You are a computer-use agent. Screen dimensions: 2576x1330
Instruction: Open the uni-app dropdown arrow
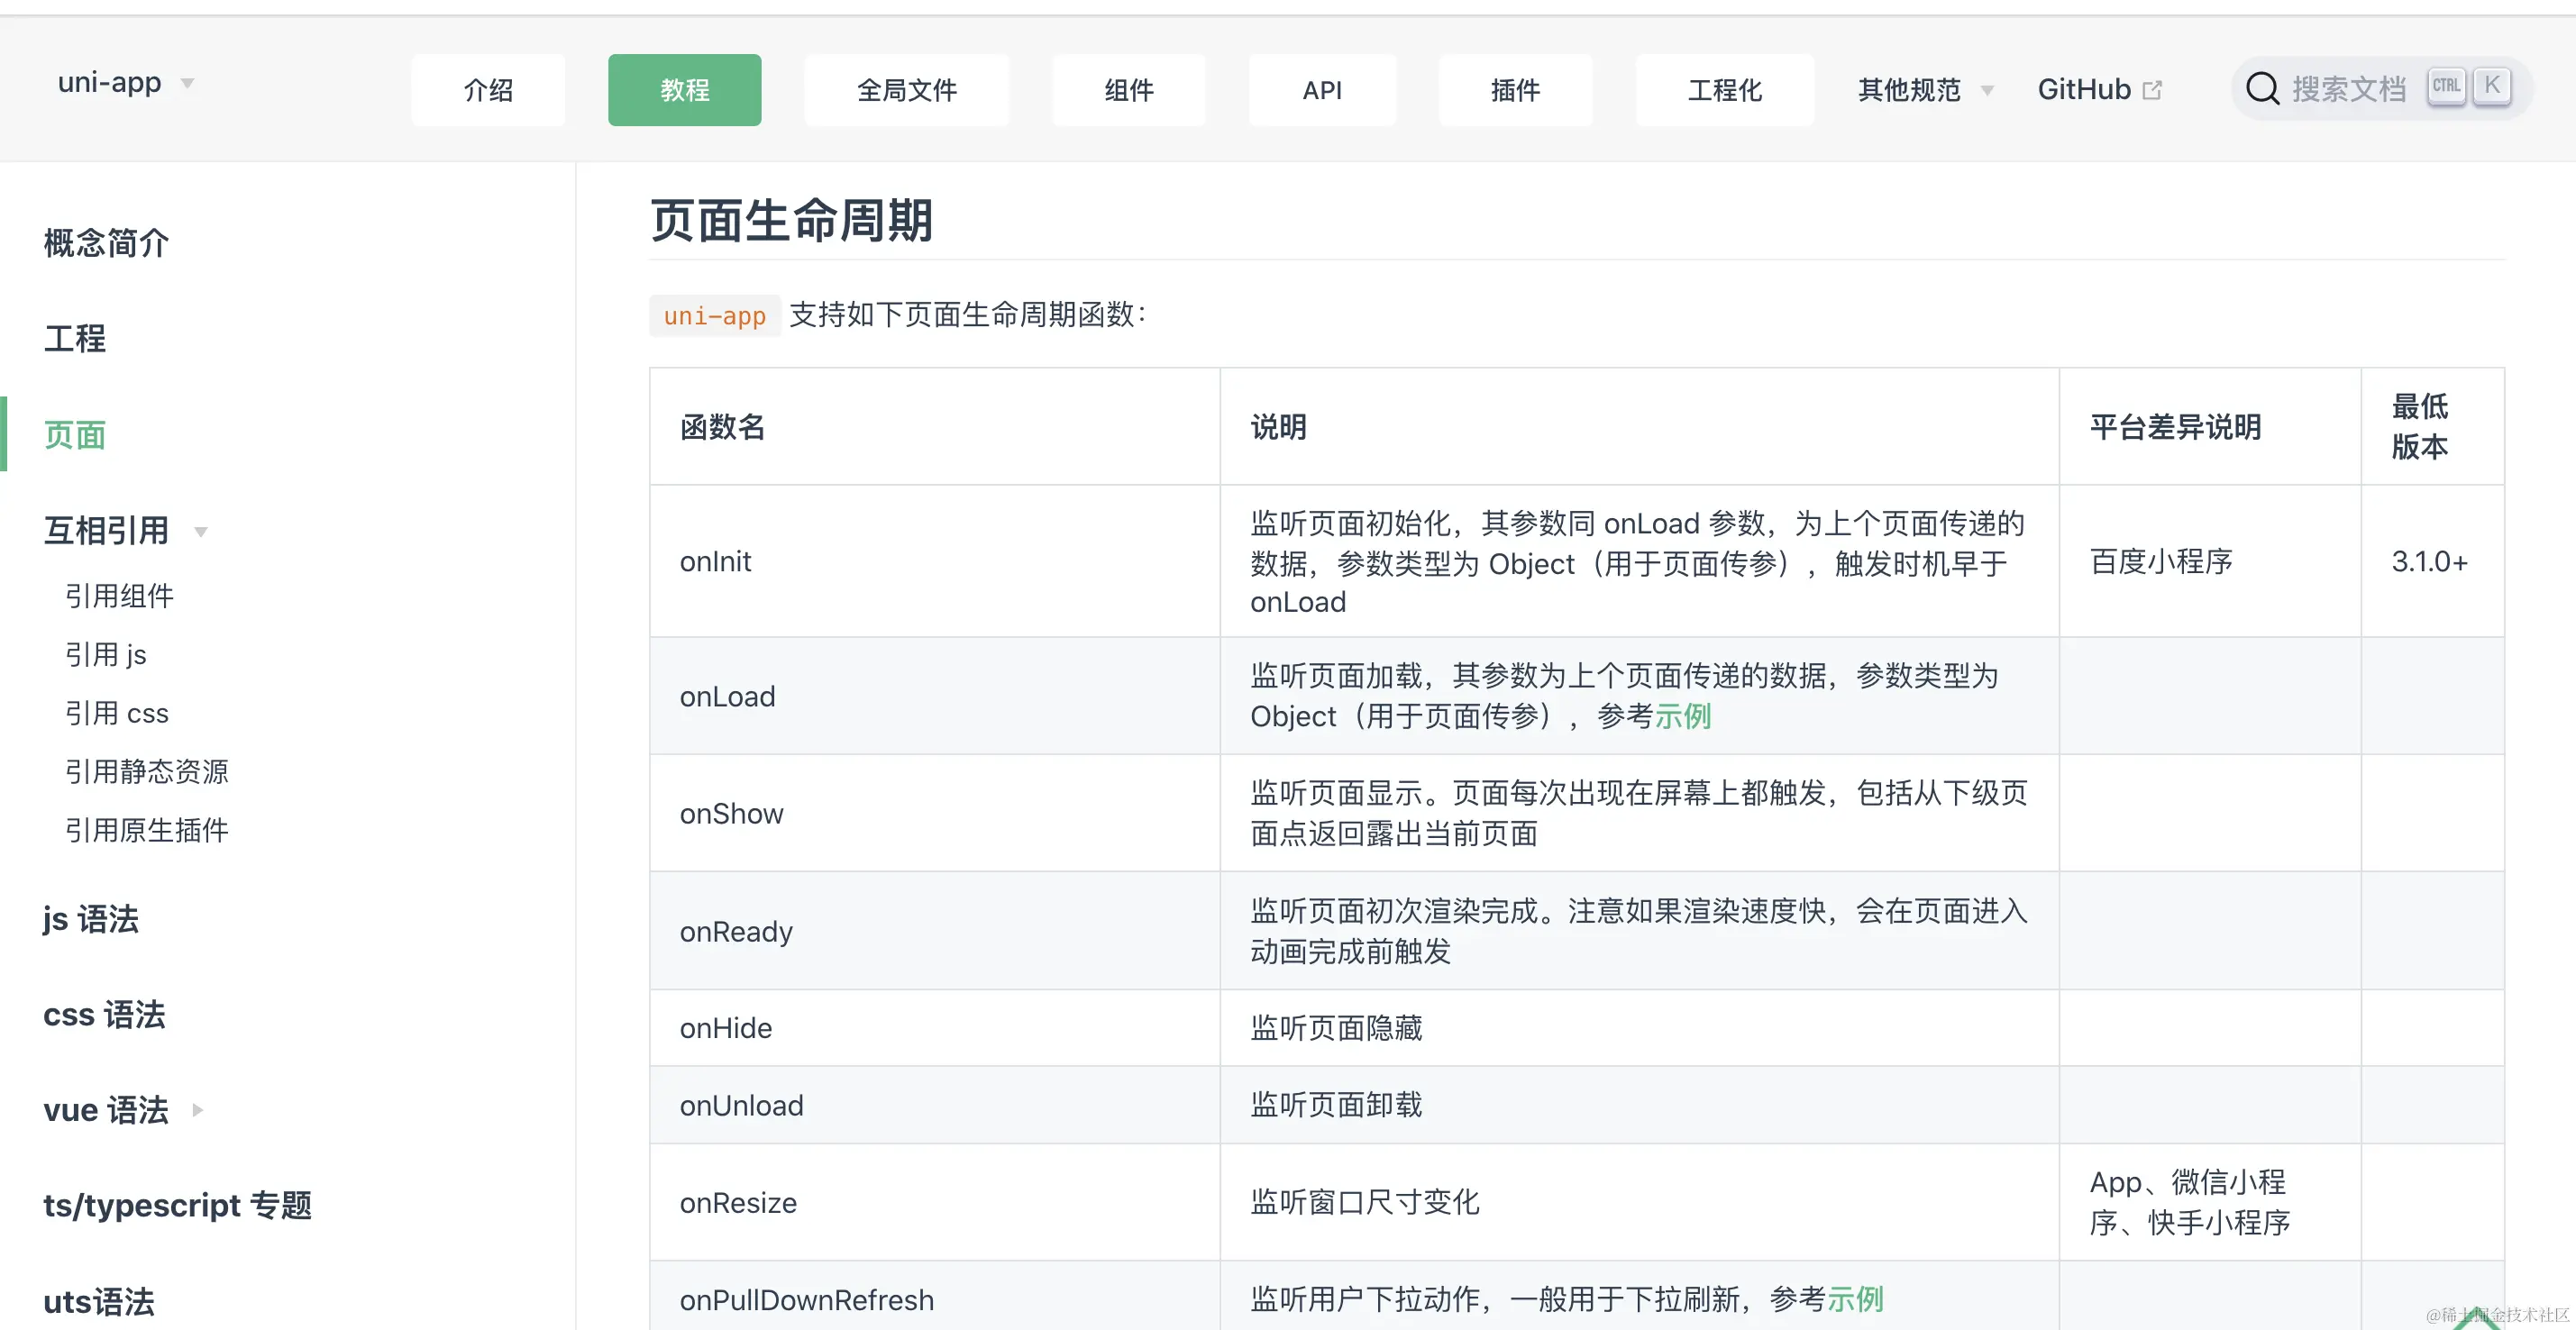click(x=187, y=83)
